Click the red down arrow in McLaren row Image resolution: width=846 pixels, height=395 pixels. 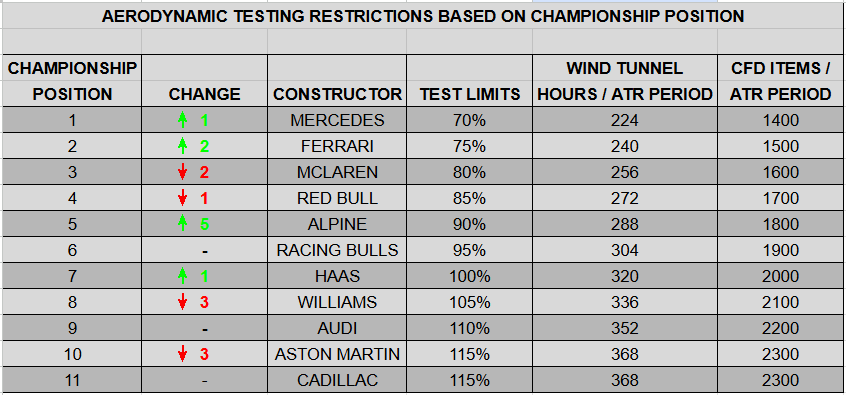[182, 172]
